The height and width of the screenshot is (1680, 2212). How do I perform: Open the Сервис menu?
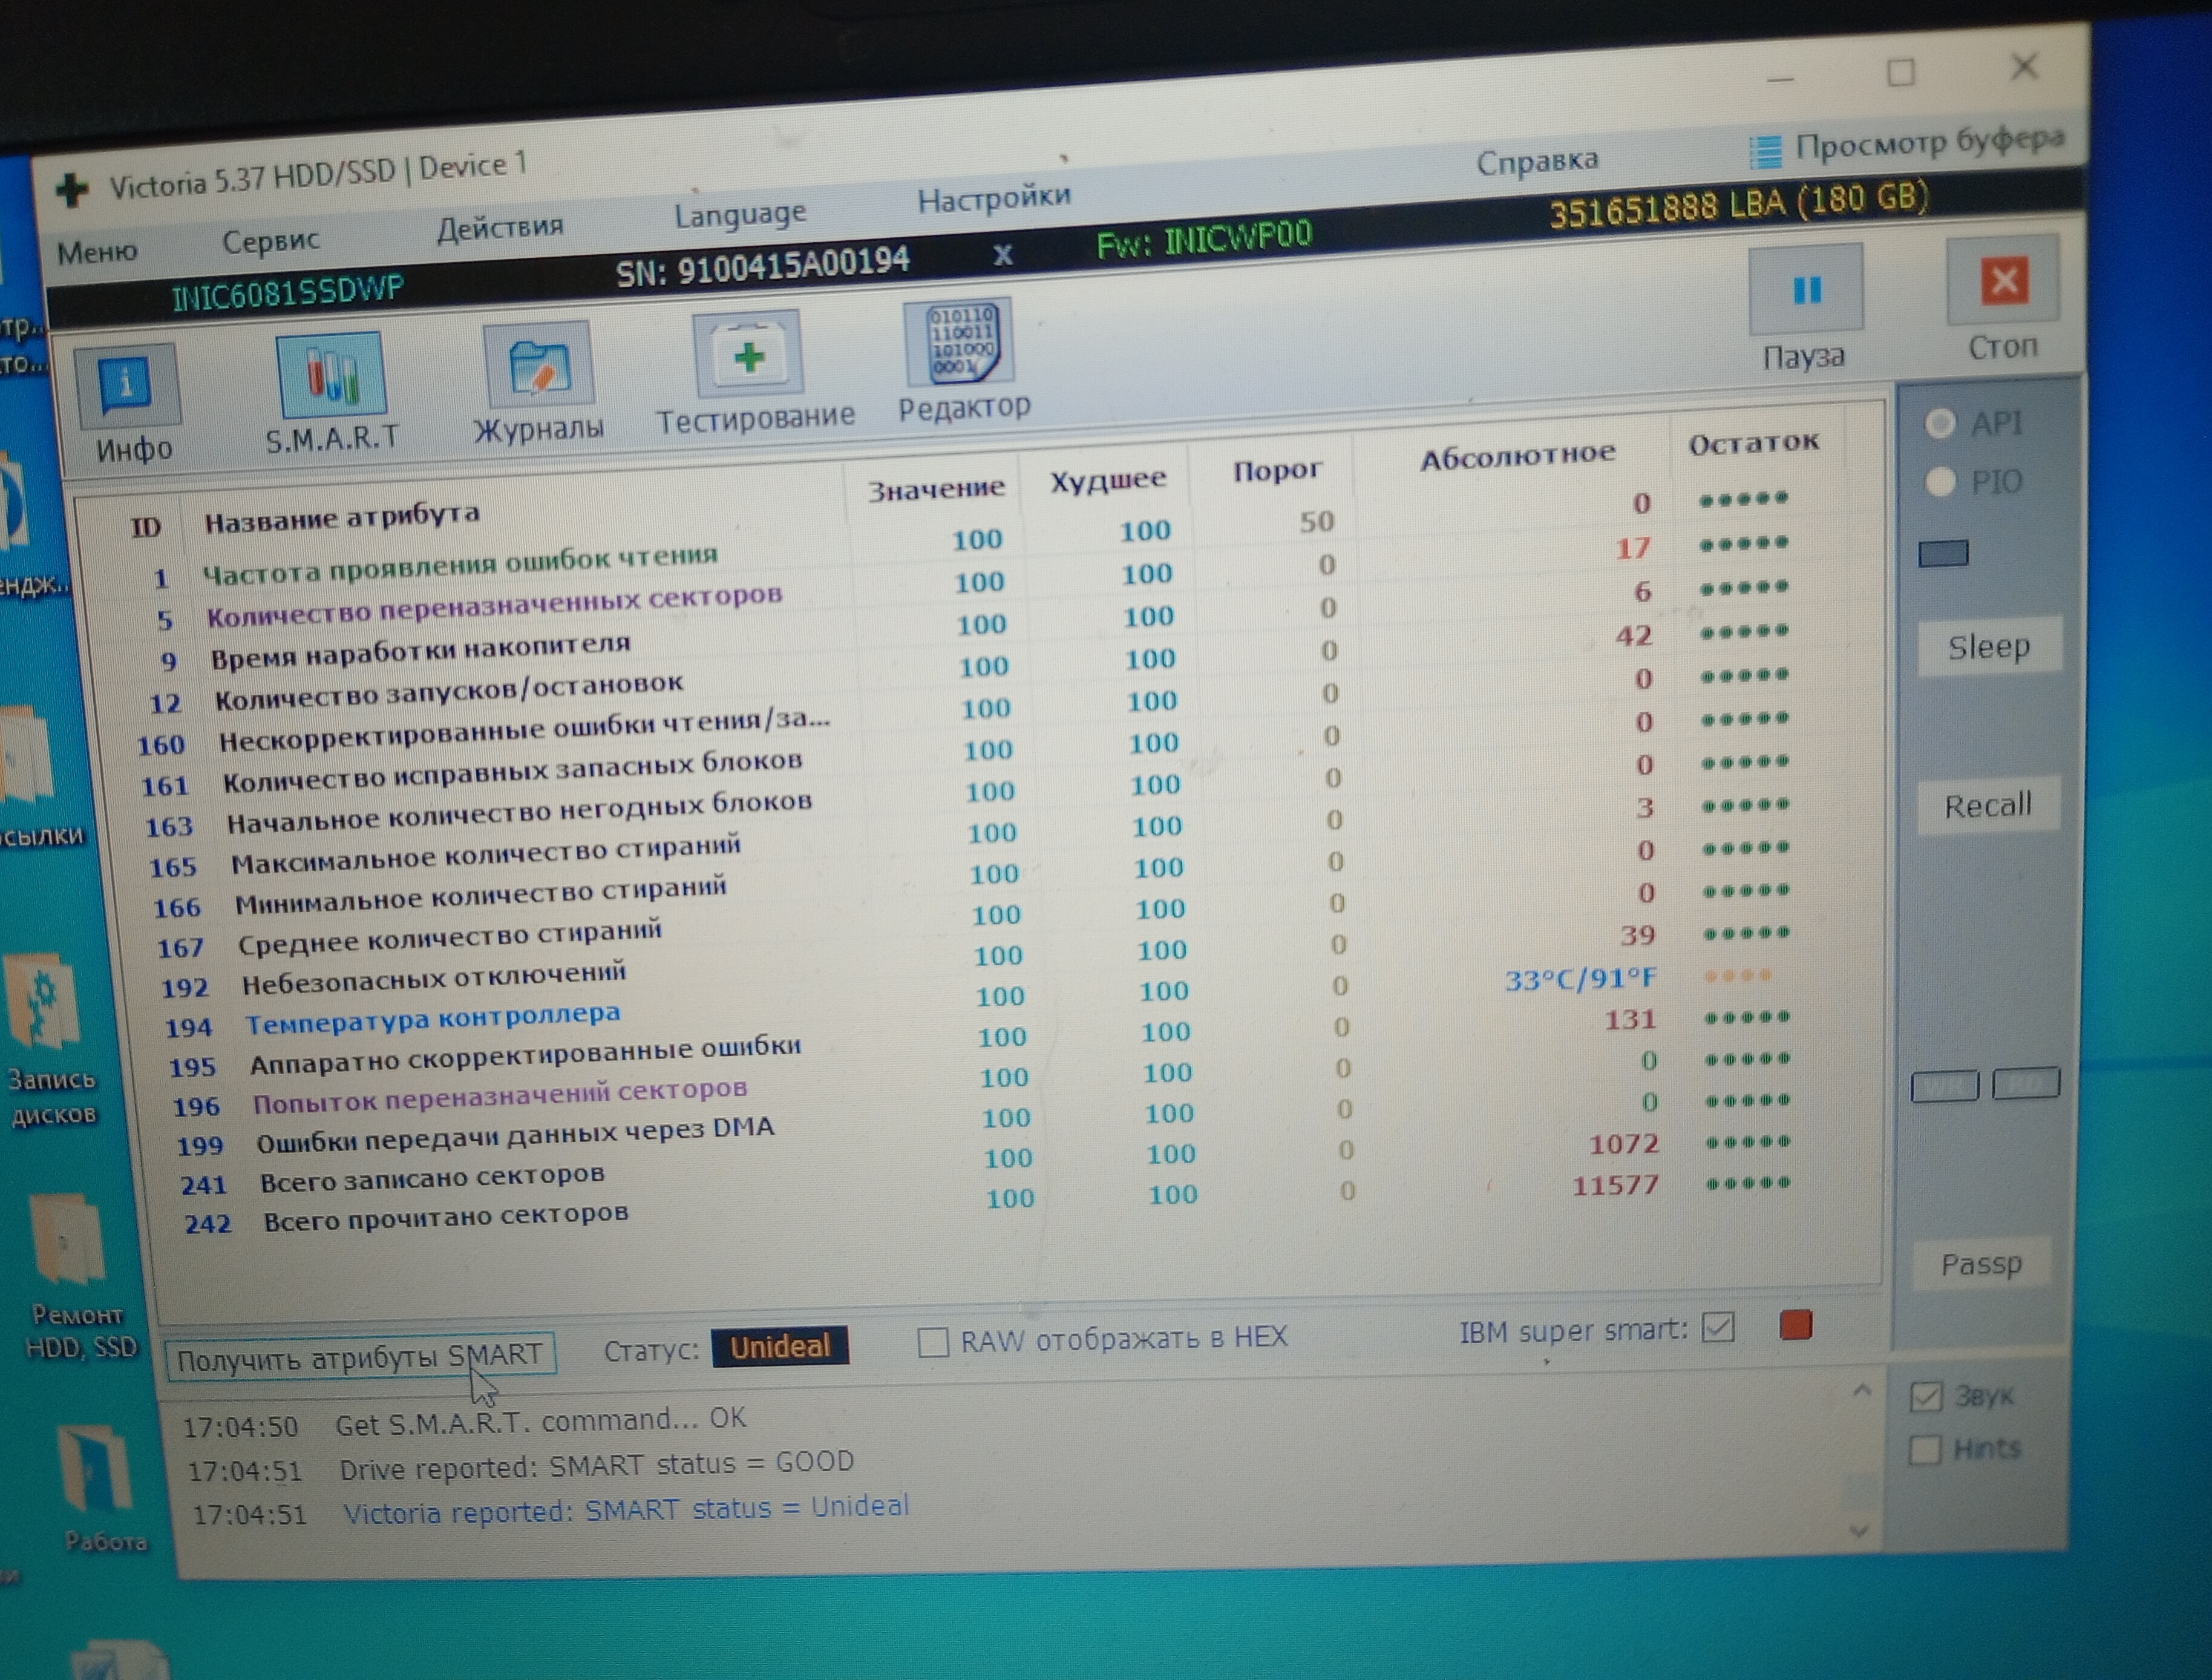270,241
